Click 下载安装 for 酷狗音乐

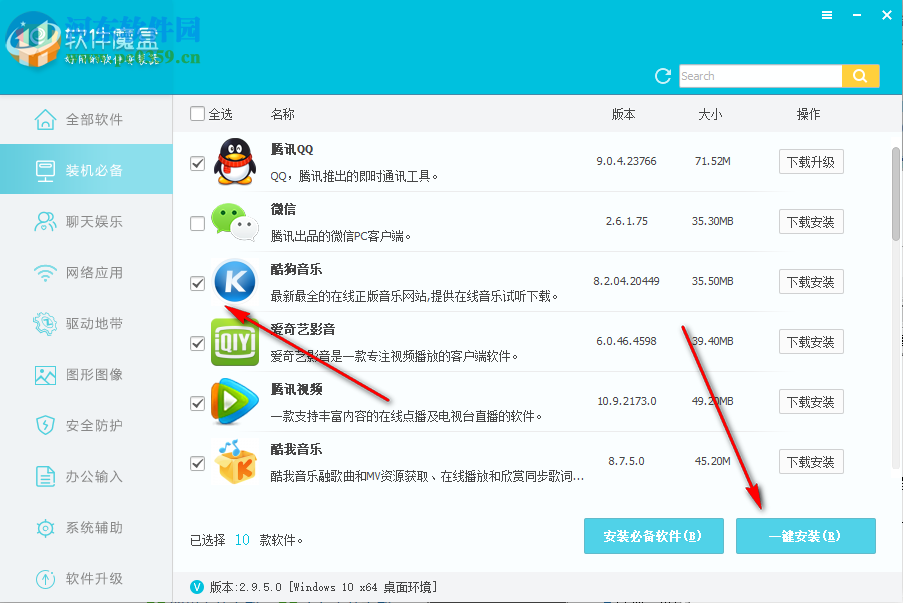coord(811,282)
